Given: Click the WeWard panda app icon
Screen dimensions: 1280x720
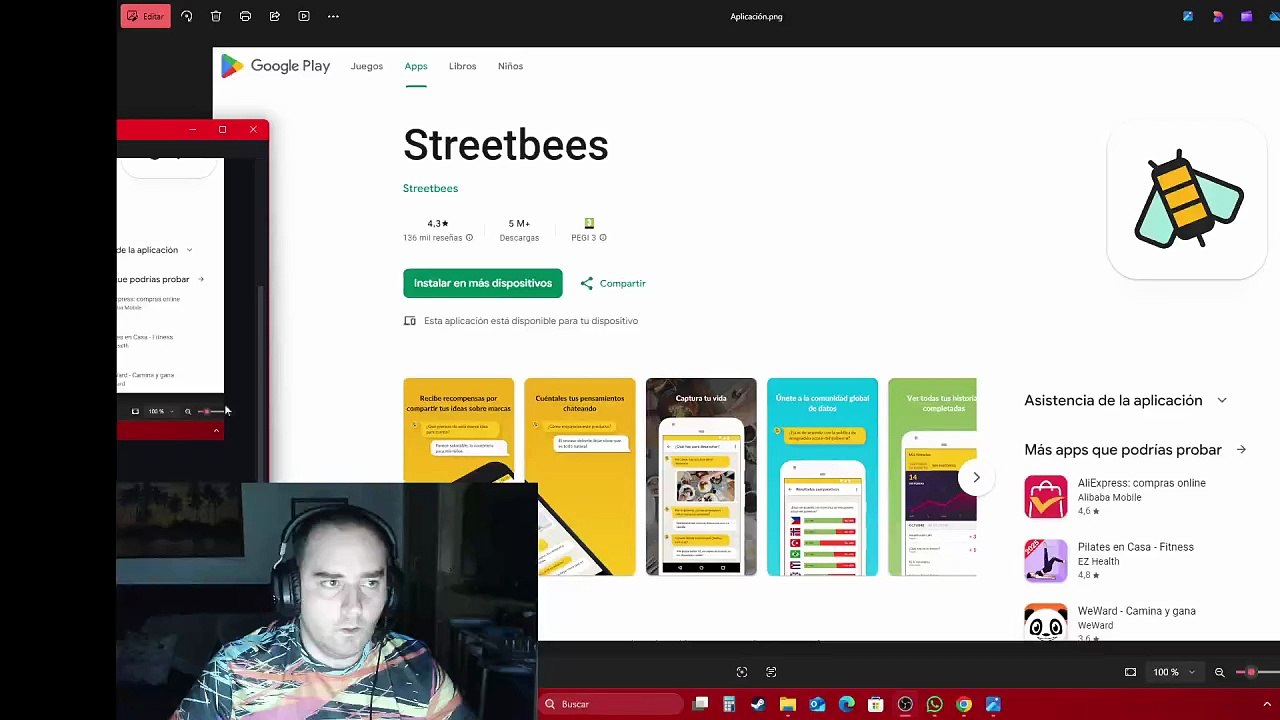Looking at the screenshot, I should tap(1046, 622).
